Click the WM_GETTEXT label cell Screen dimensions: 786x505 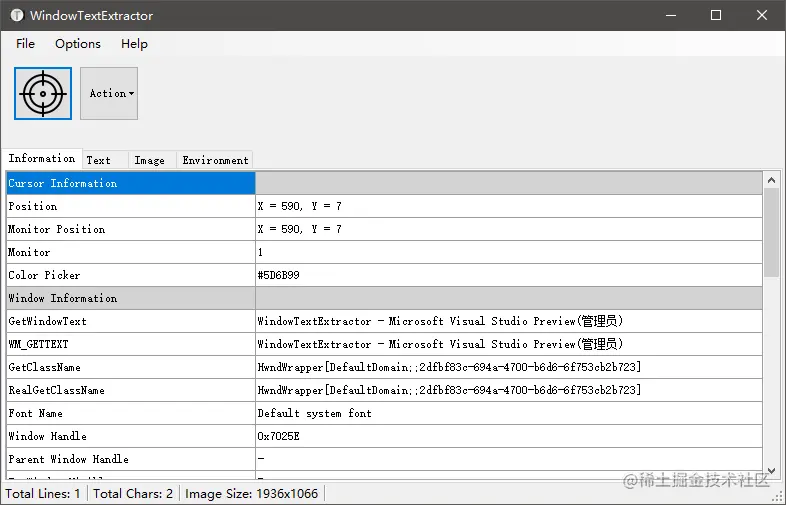pos(131,345)
